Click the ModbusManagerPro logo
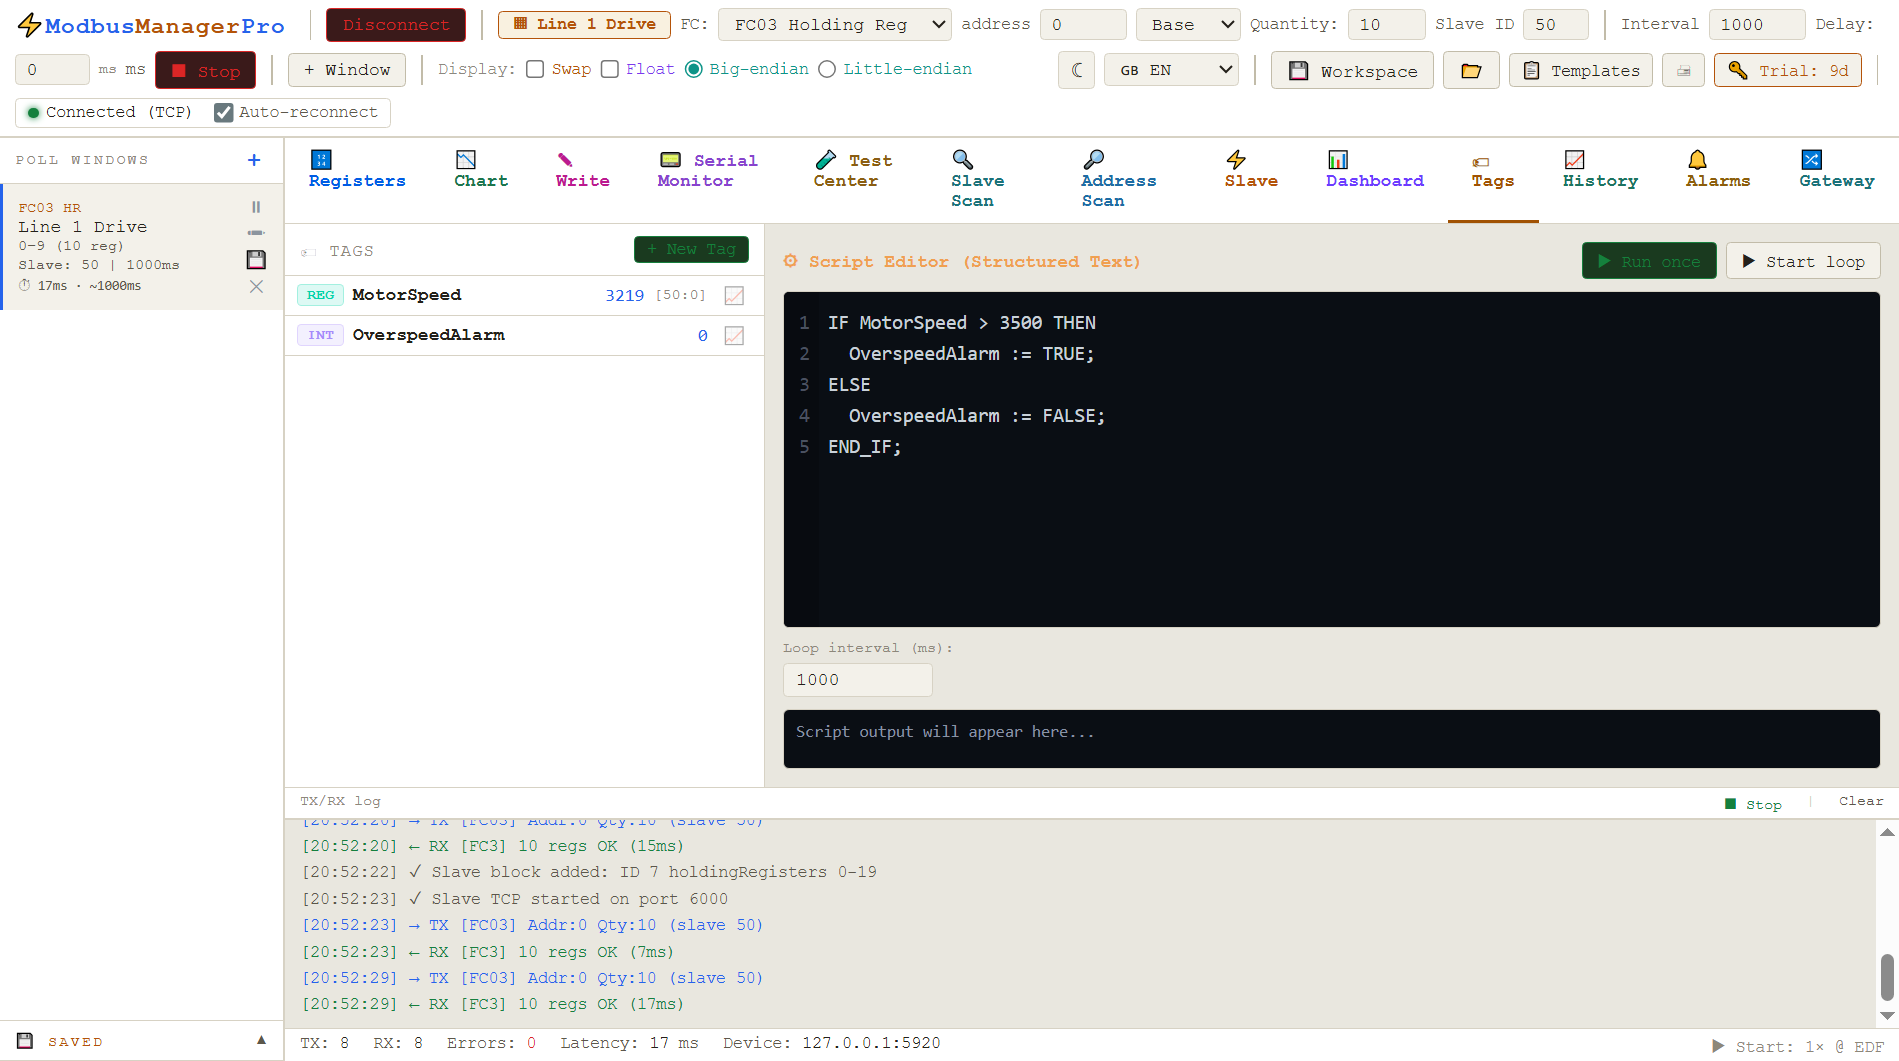Image resolution: width=1899 pixels, height=1061 pixels. click(151, 26)
